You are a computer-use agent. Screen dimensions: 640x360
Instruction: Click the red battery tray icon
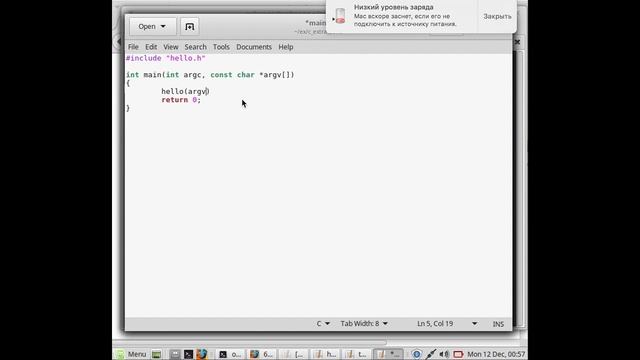click(458, 354)
